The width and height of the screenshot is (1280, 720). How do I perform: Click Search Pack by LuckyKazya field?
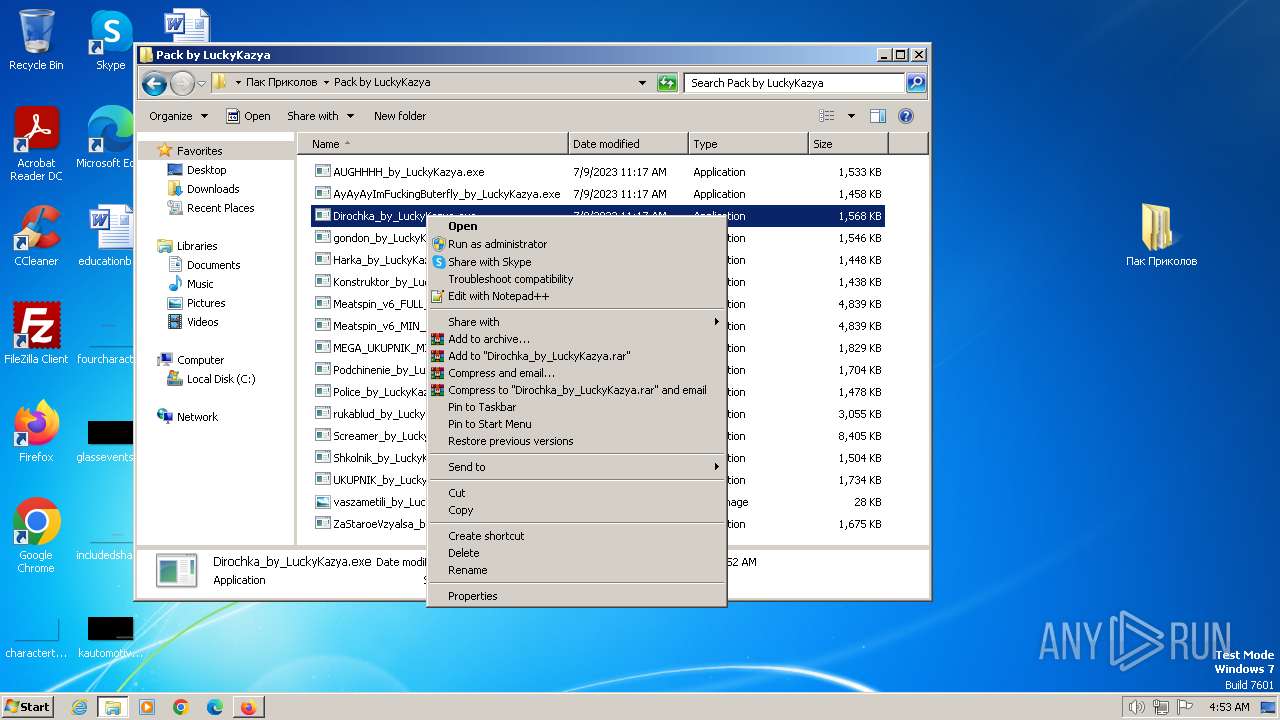796,83
